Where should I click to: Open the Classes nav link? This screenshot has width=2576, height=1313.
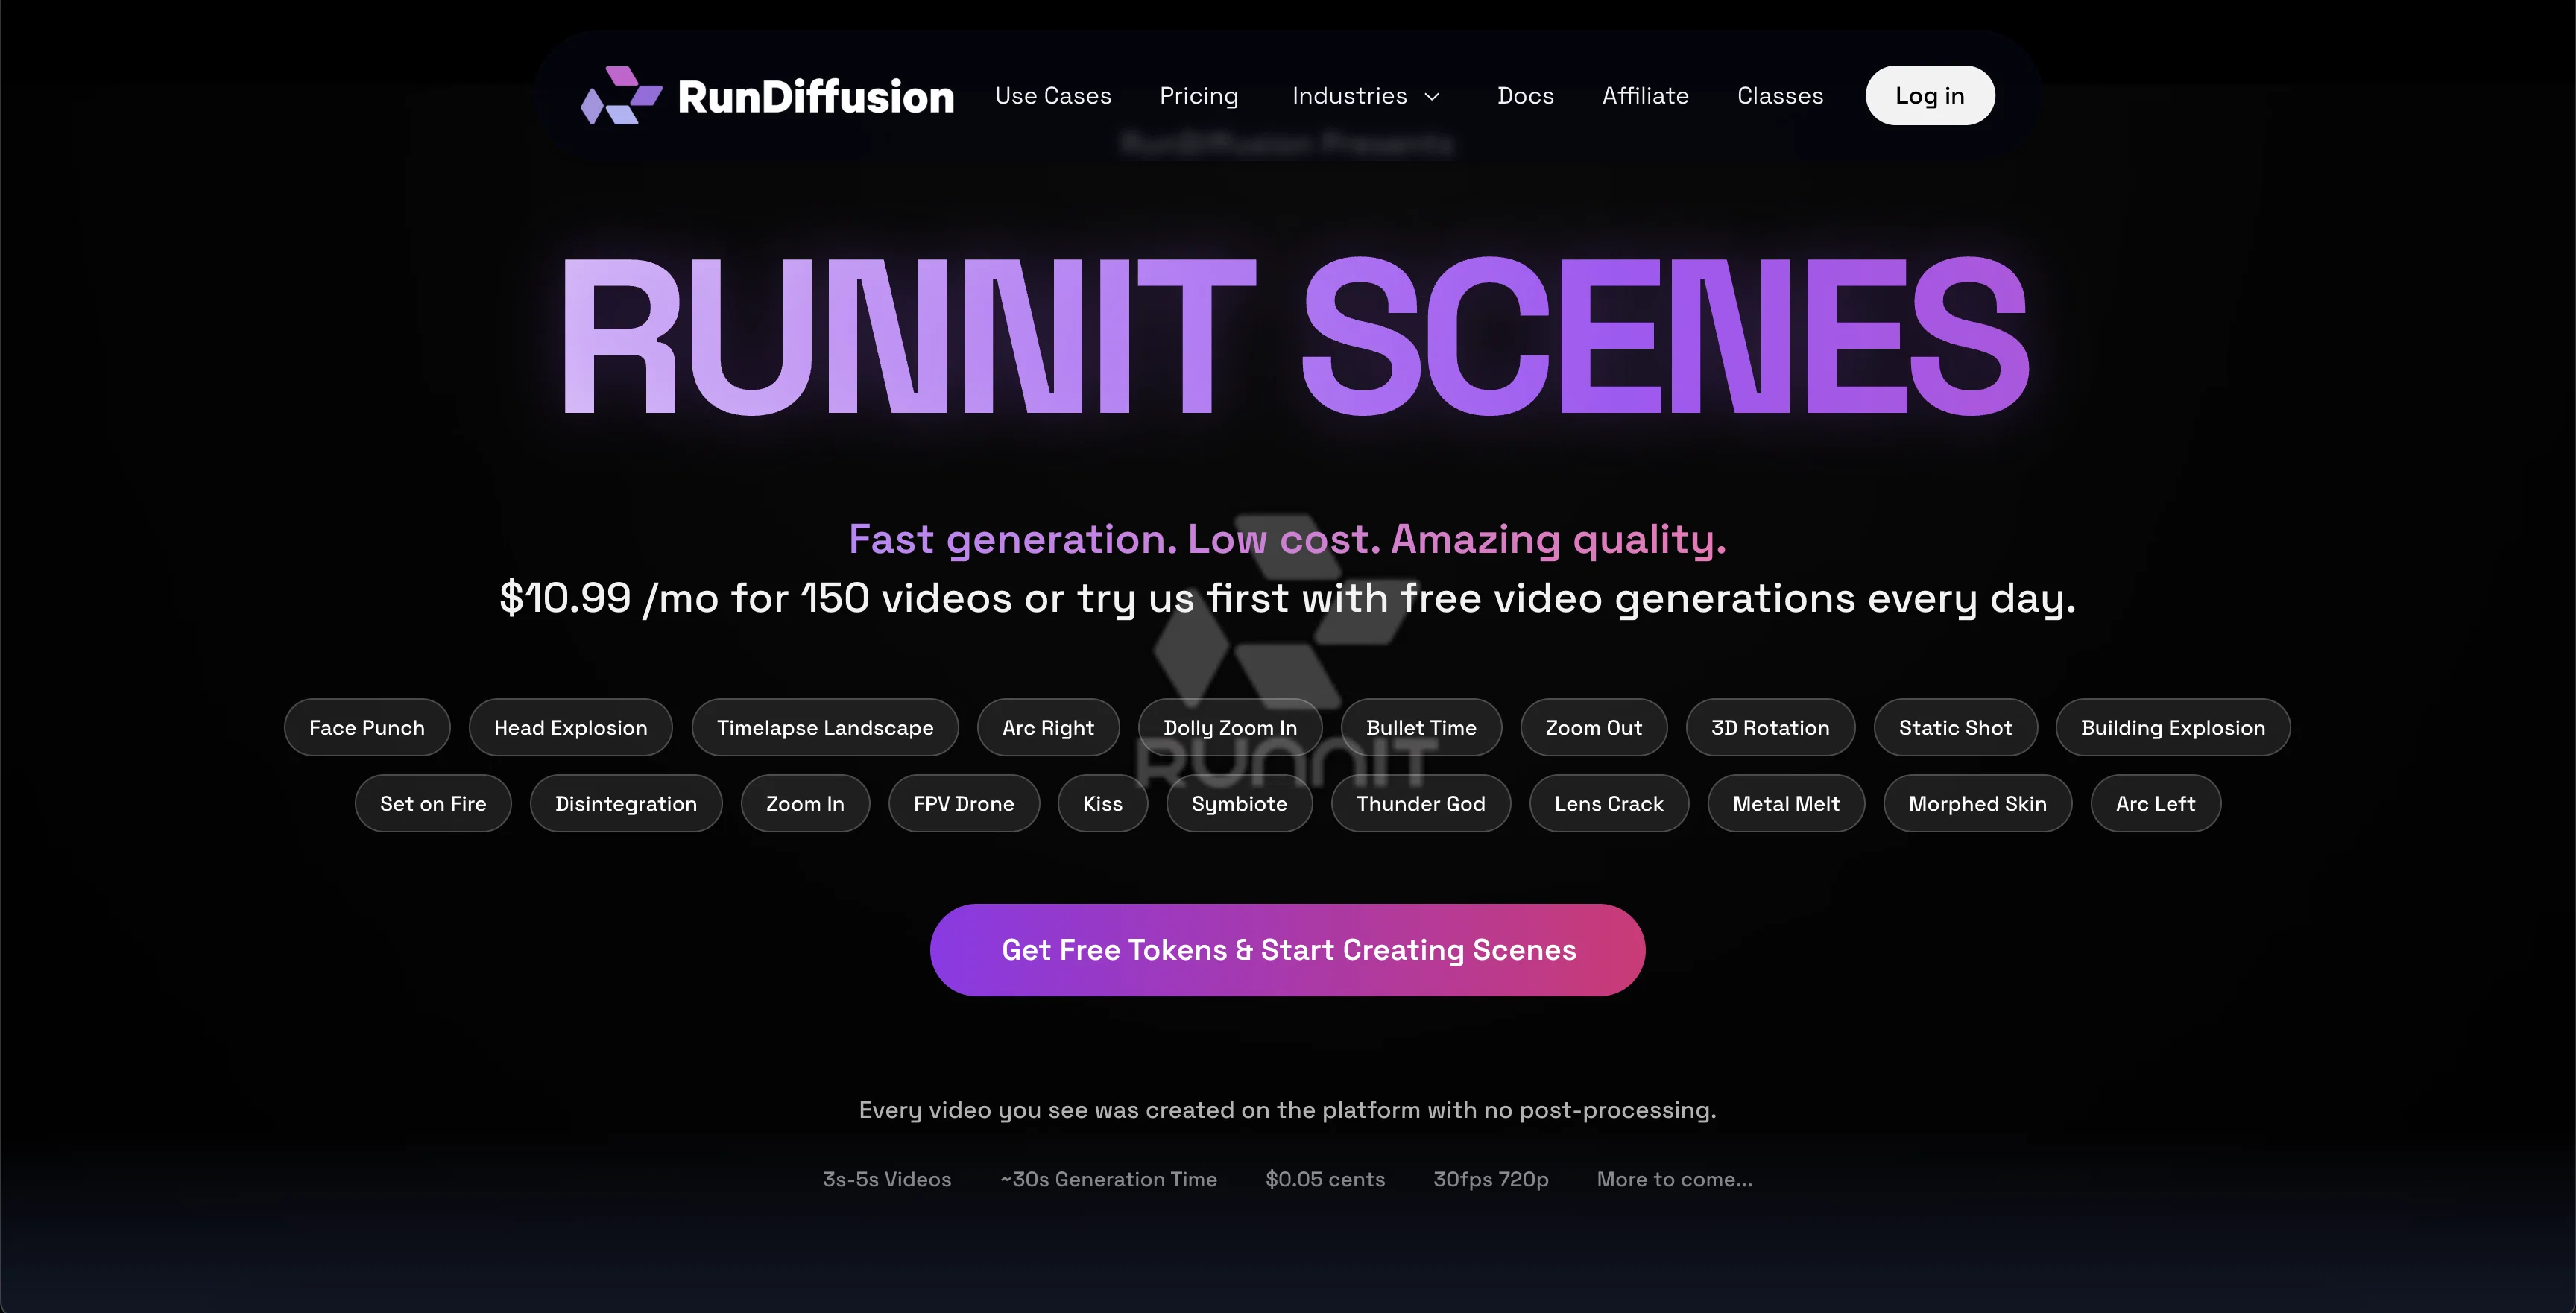[1780, 96]
